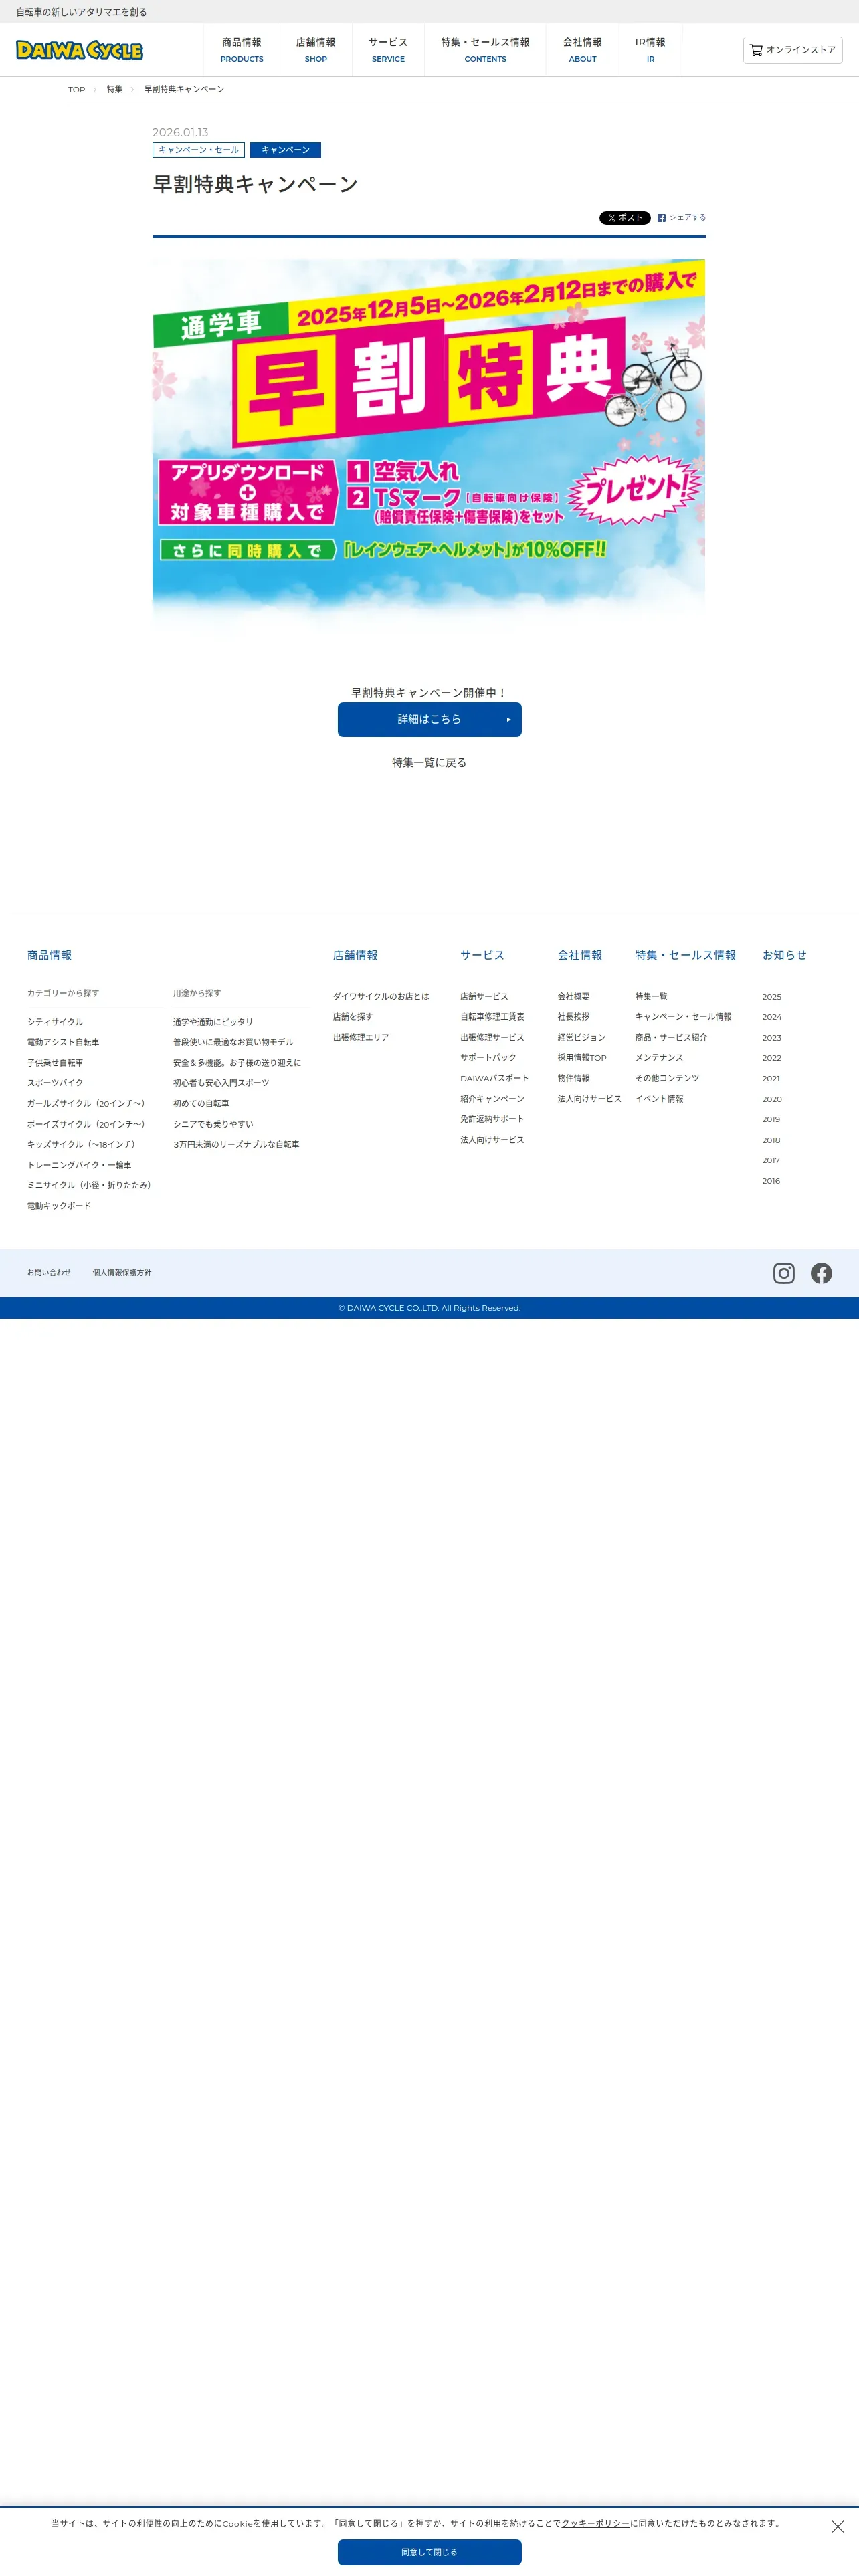Open the 店舗情報 SHOP menu
This screenshot has width=859, height=2576.
tap(316, 50)
